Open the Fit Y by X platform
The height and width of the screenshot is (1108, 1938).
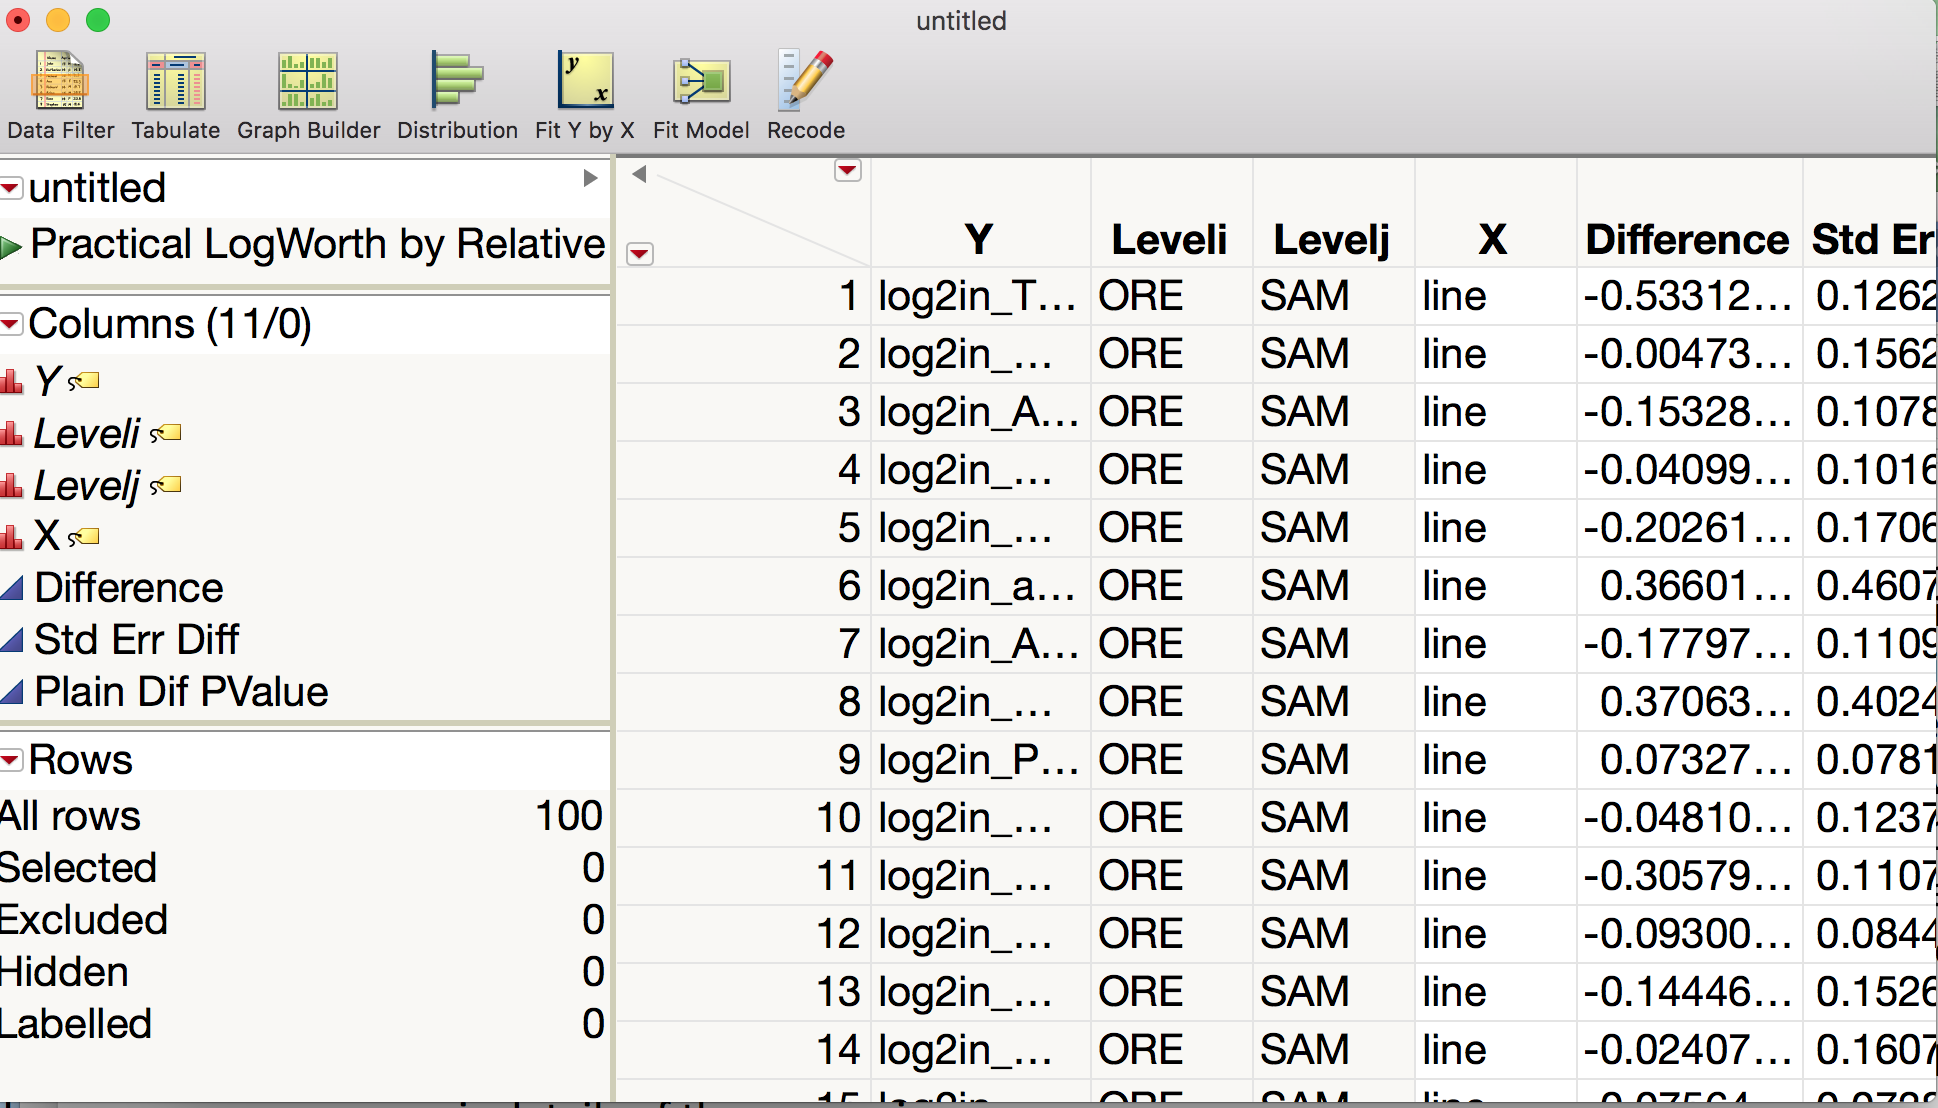click(x=586, y=90)
